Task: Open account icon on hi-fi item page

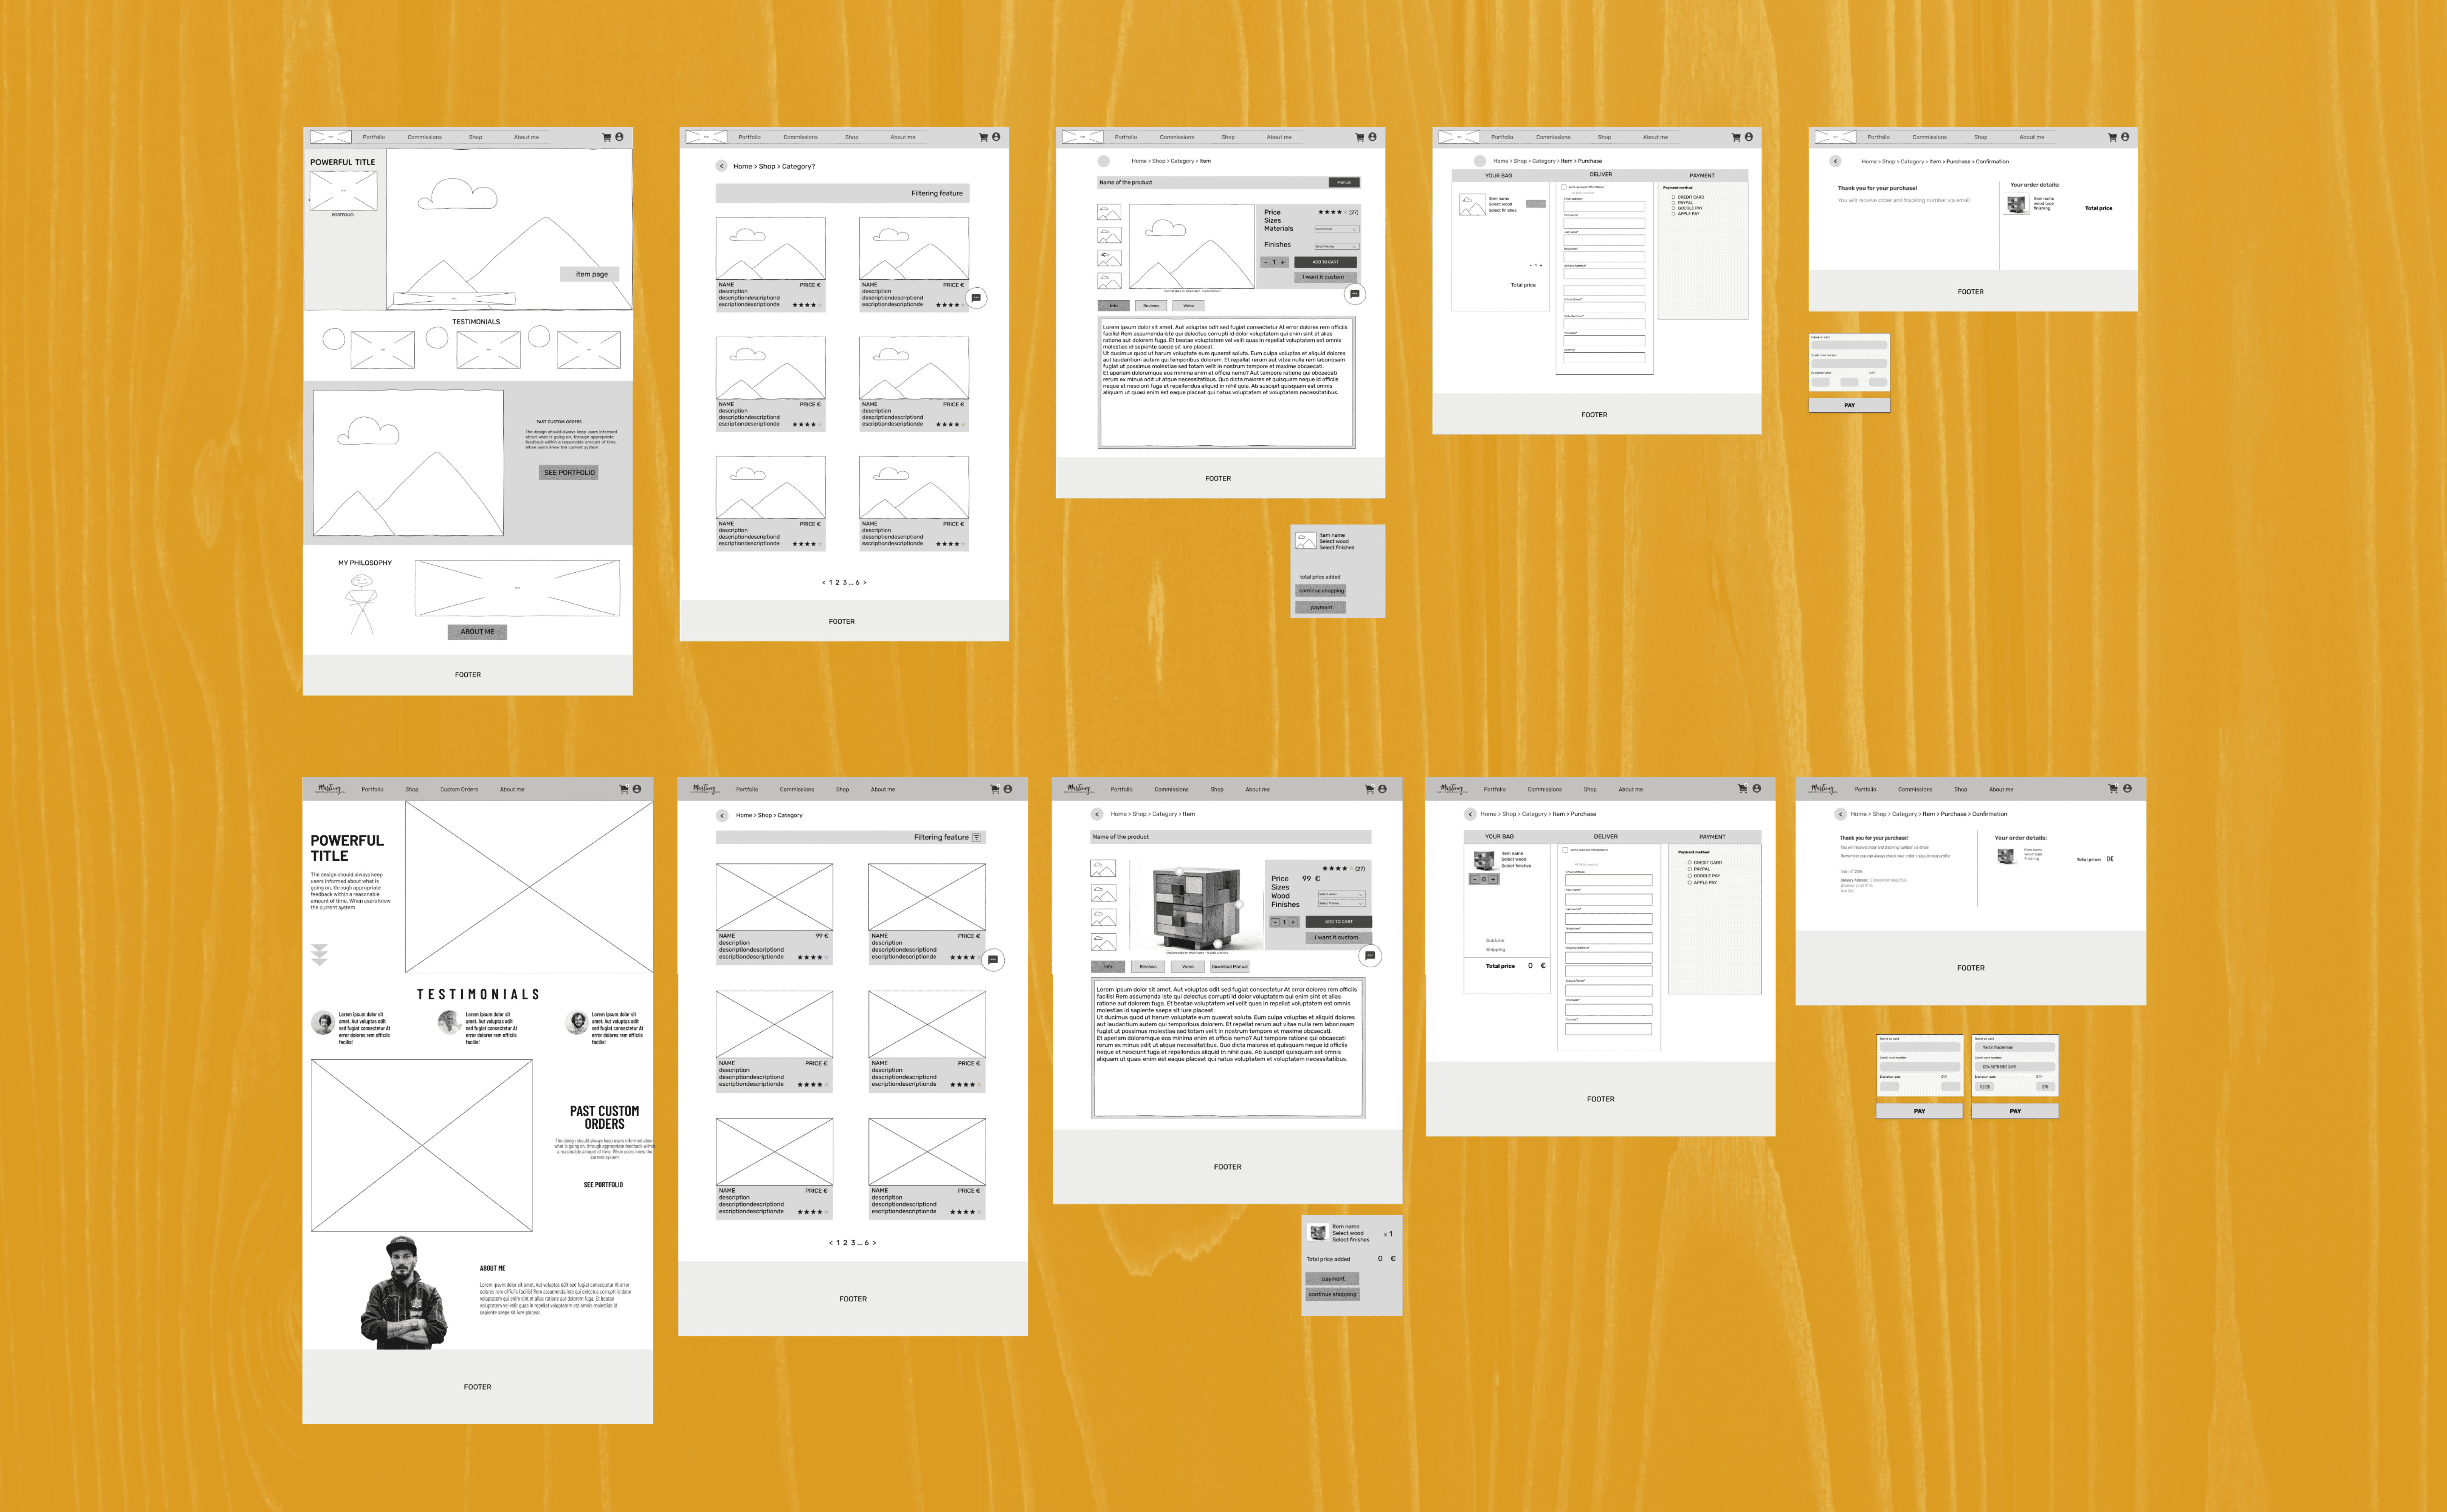Action: pyautogui.click(x=1382, y=789)
